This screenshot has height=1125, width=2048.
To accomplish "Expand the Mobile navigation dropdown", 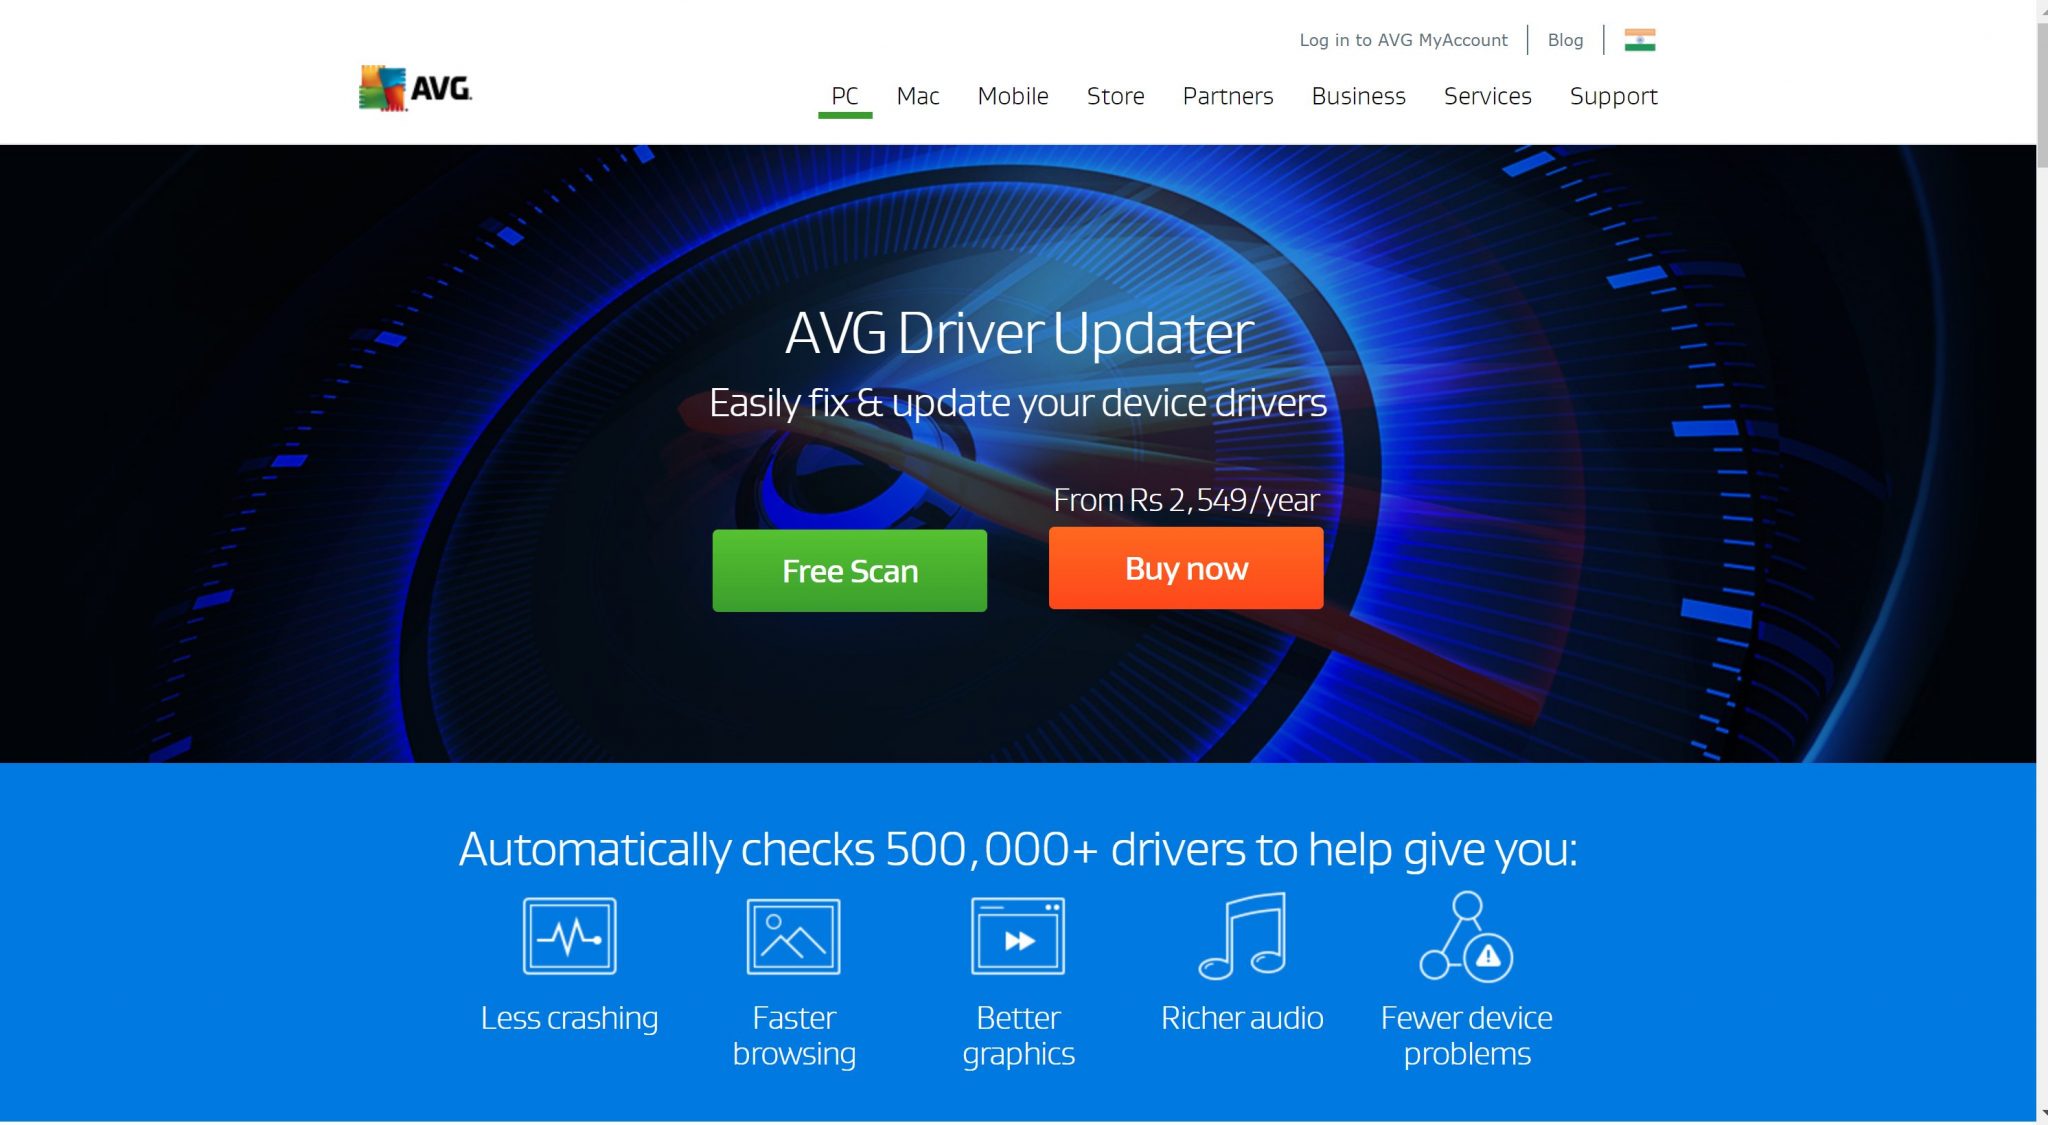I will 1012,94.
